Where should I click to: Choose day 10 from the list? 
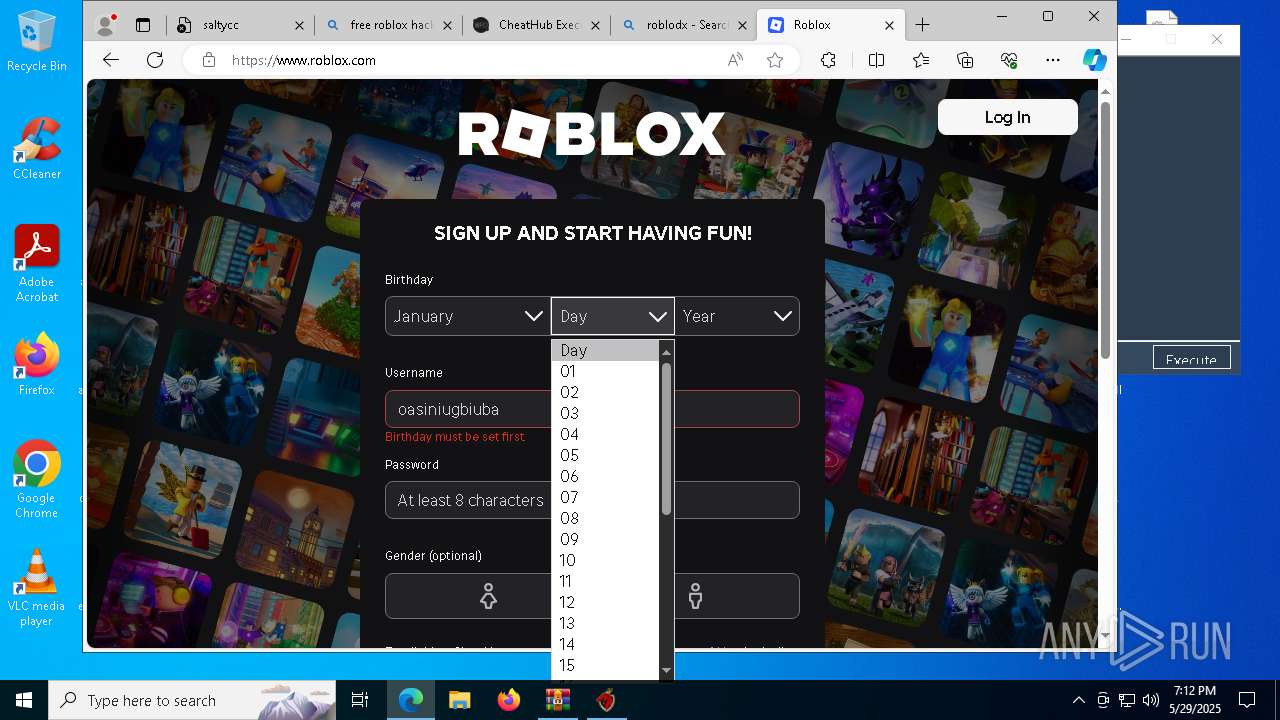605,560
